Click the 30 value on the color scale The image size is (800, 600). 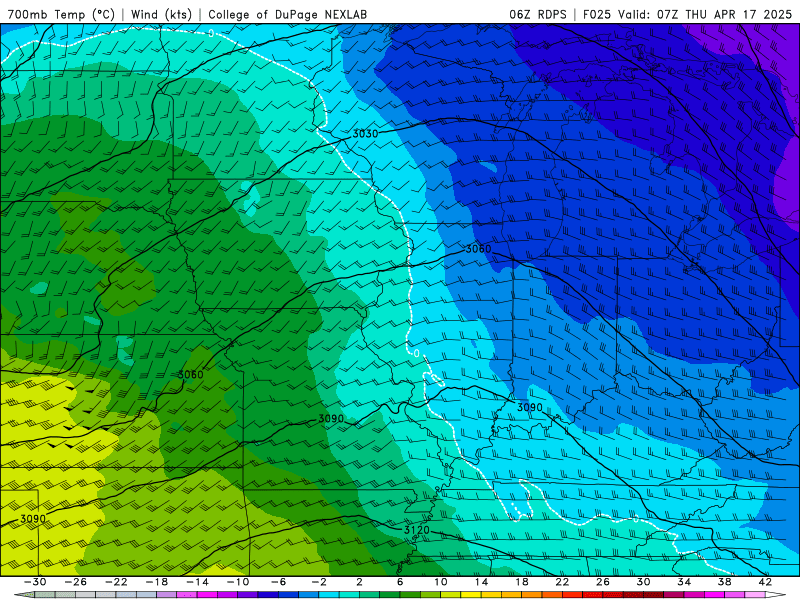coord(643,582)
